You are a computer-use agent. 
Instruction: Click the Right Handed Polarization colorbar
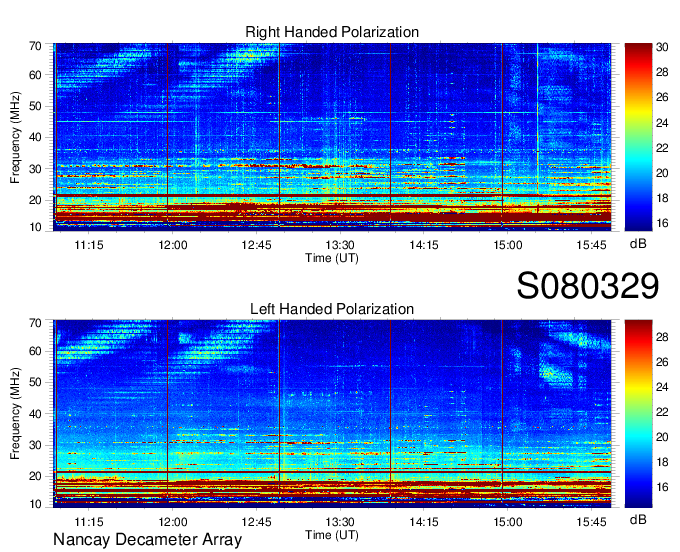638,137
